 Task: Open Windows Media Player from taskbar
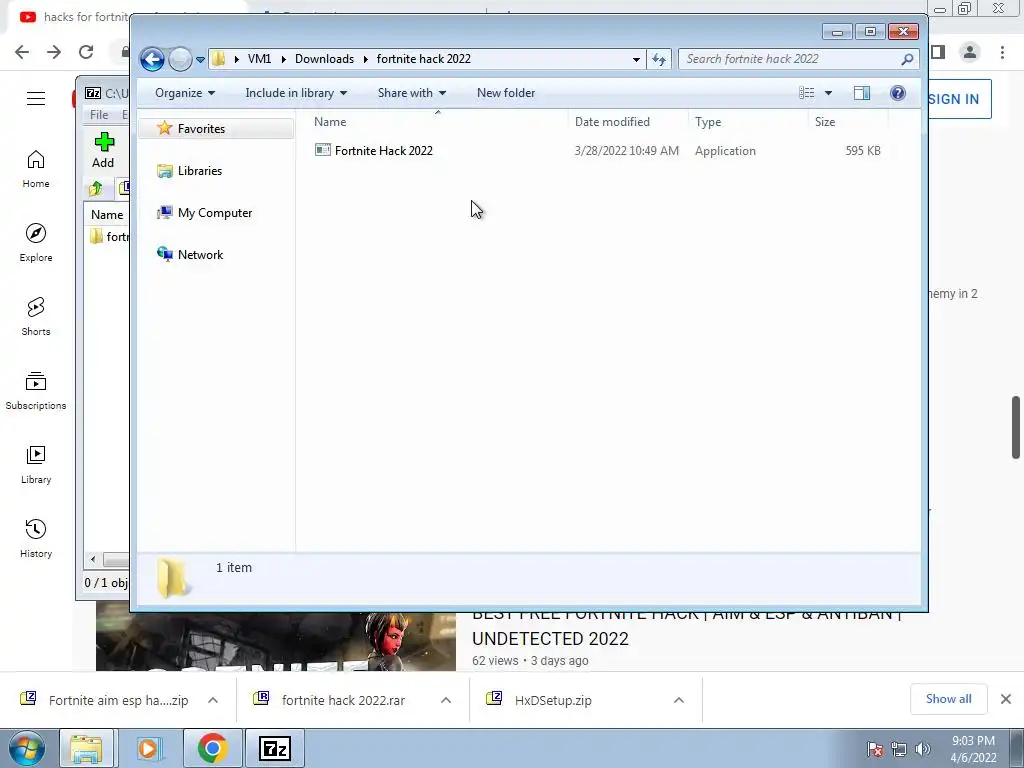[149, 749]
